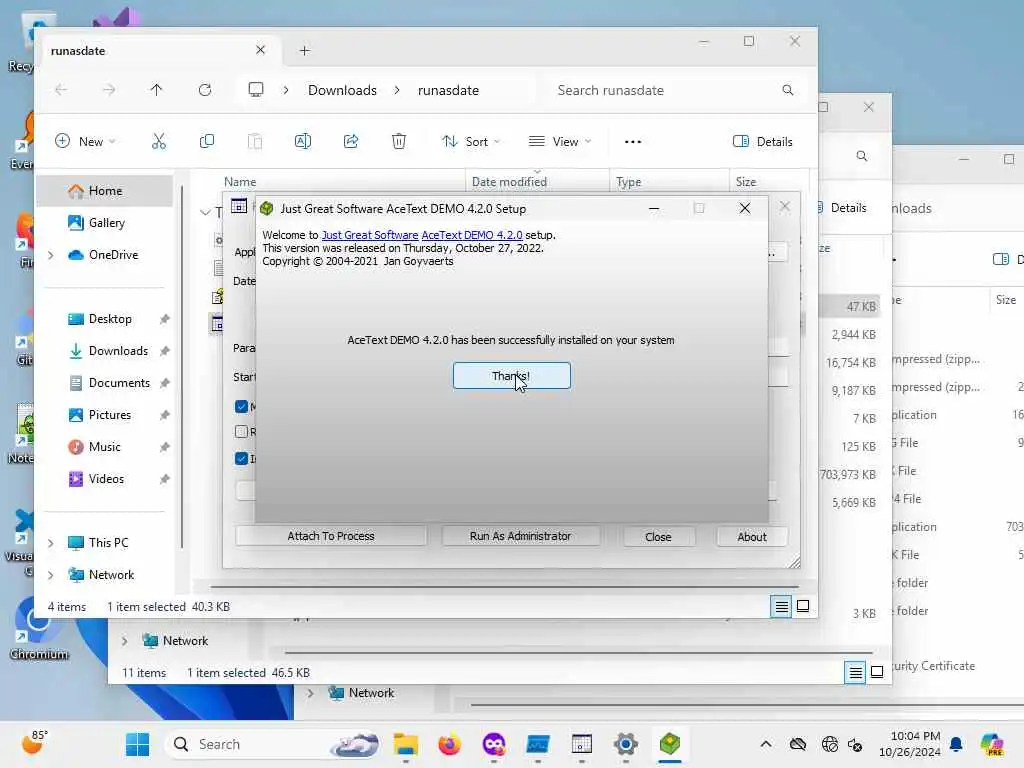Click the Share icon in toolbar
Image resolution: width=1024 pixels, height=768 pixels.
click(x=351, y=142)
